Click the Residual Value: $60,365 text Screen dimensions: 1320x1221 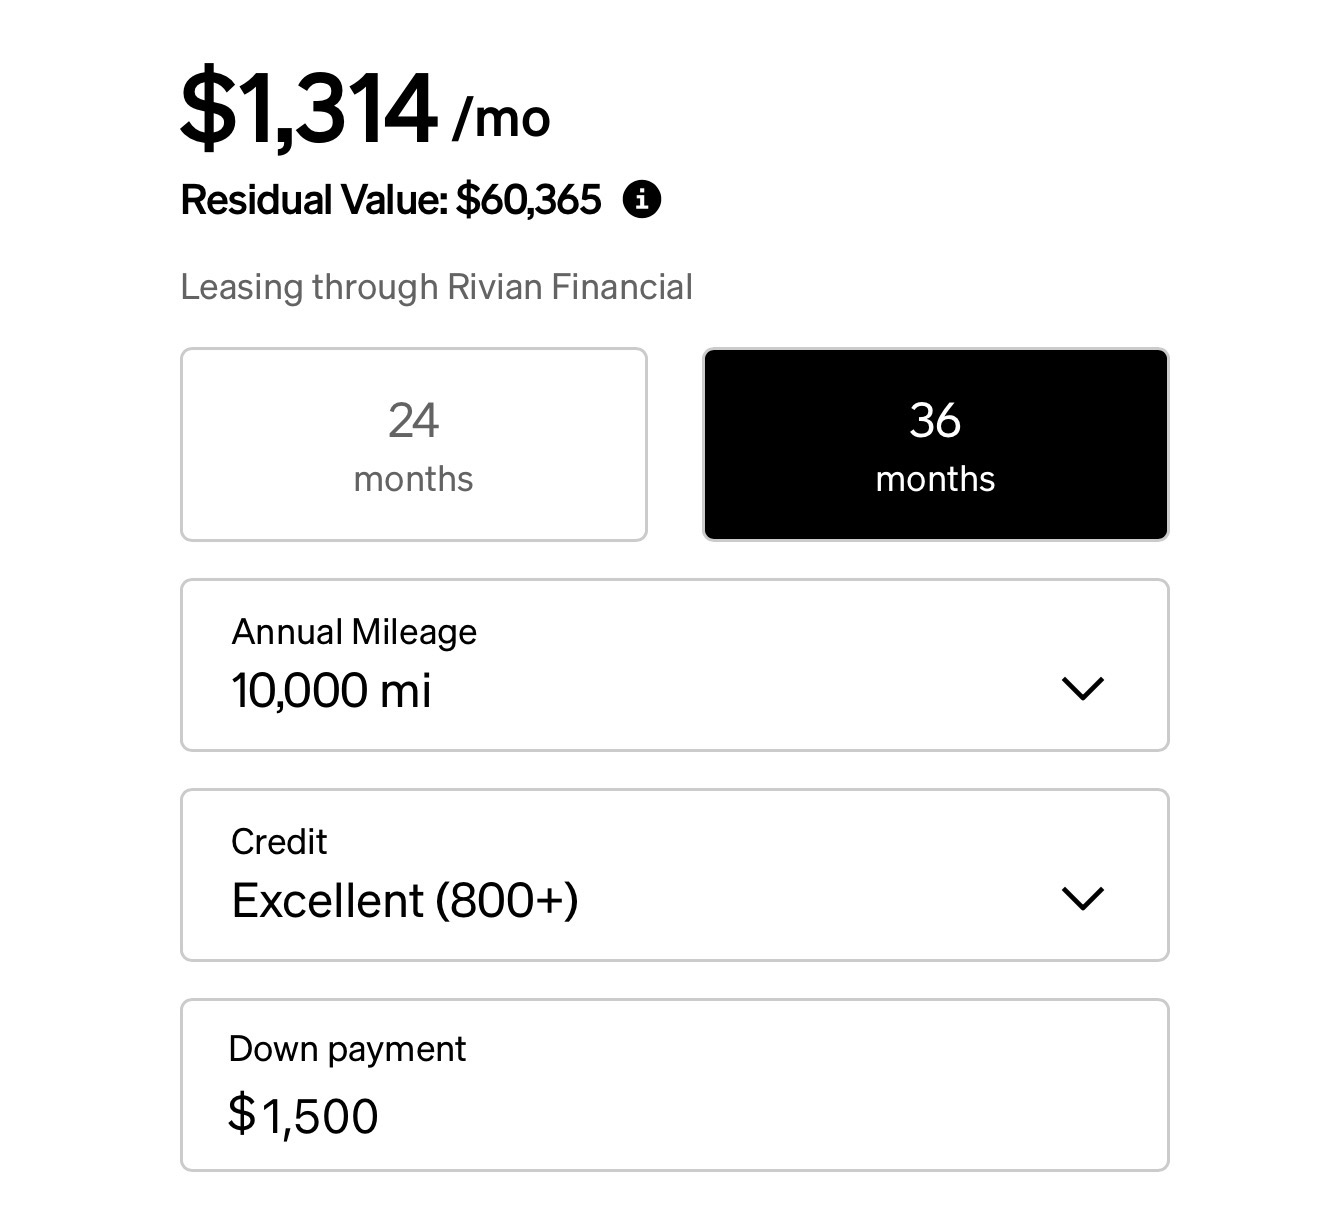[x=391, y=200]
